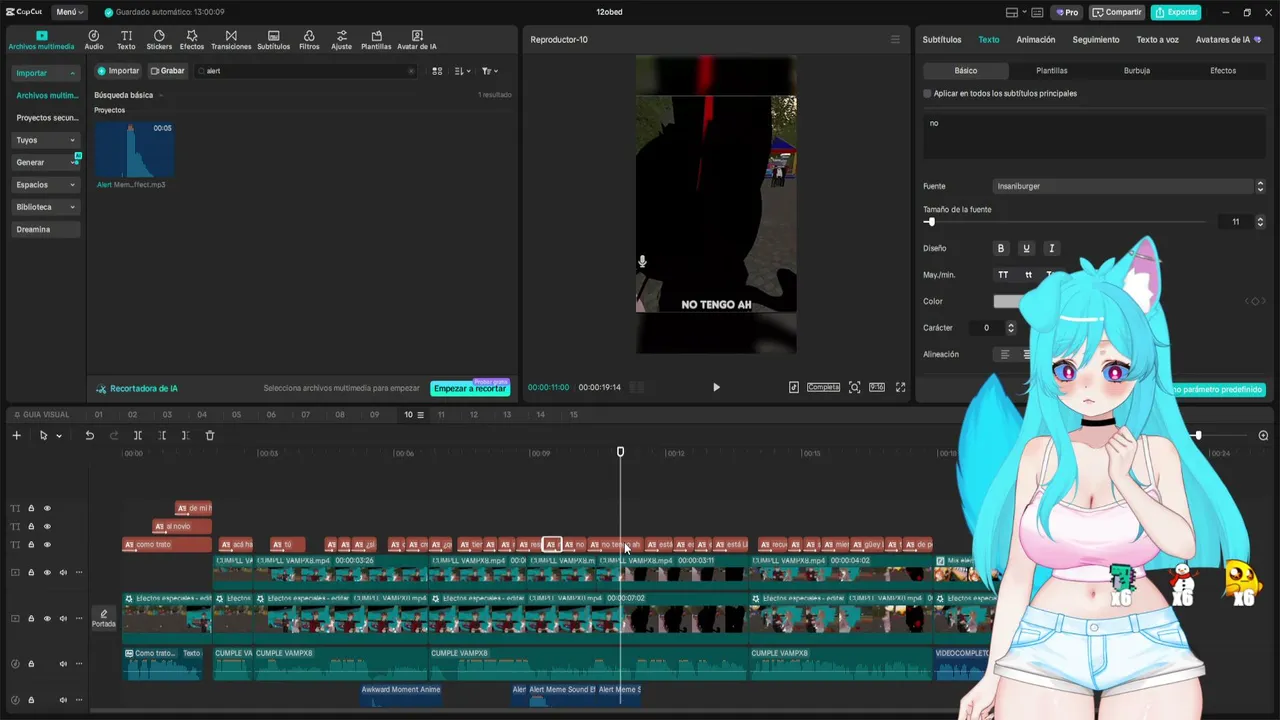Mute the CUMPLE VAMPX8 audio track
The image size is (1280, 720).
coord(63,663)
